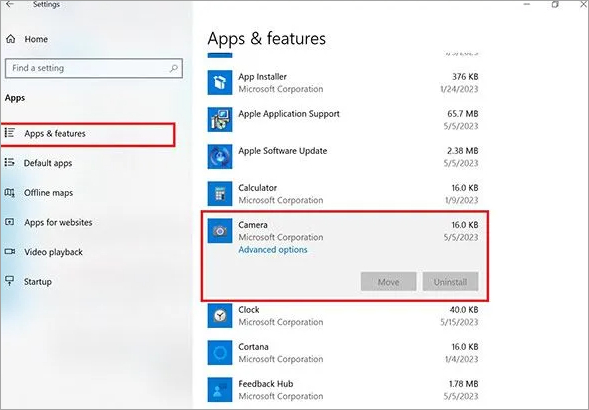Click the Clock app icon

(x=220, y=316)
